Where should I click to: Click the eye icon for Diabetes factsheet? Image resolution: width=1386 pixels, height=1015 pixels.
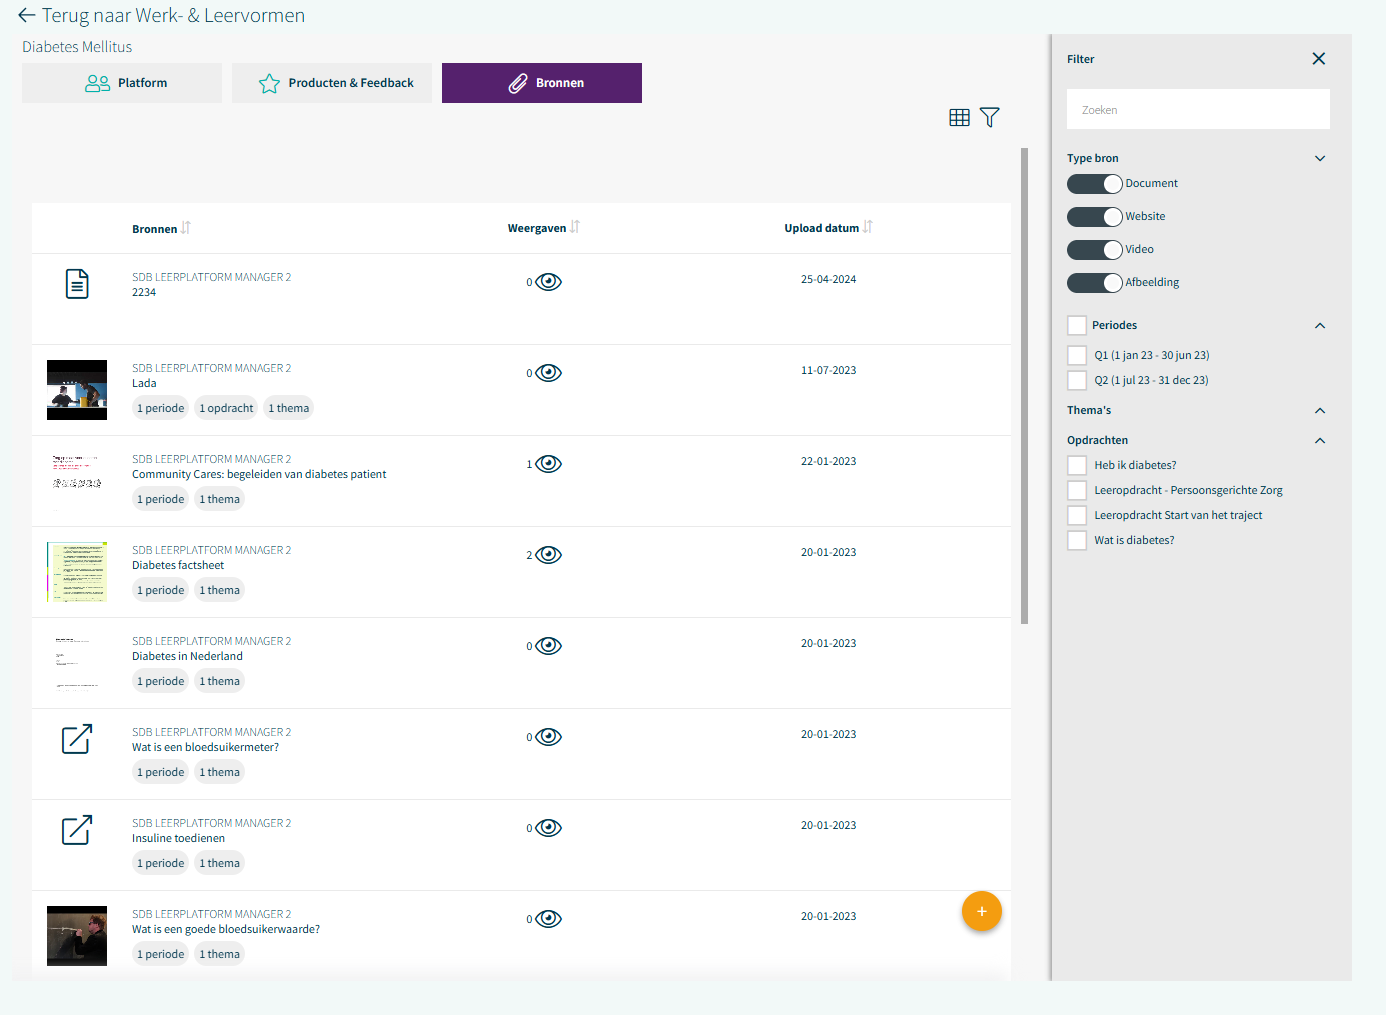pyautogui.click(x=548, y=555)
